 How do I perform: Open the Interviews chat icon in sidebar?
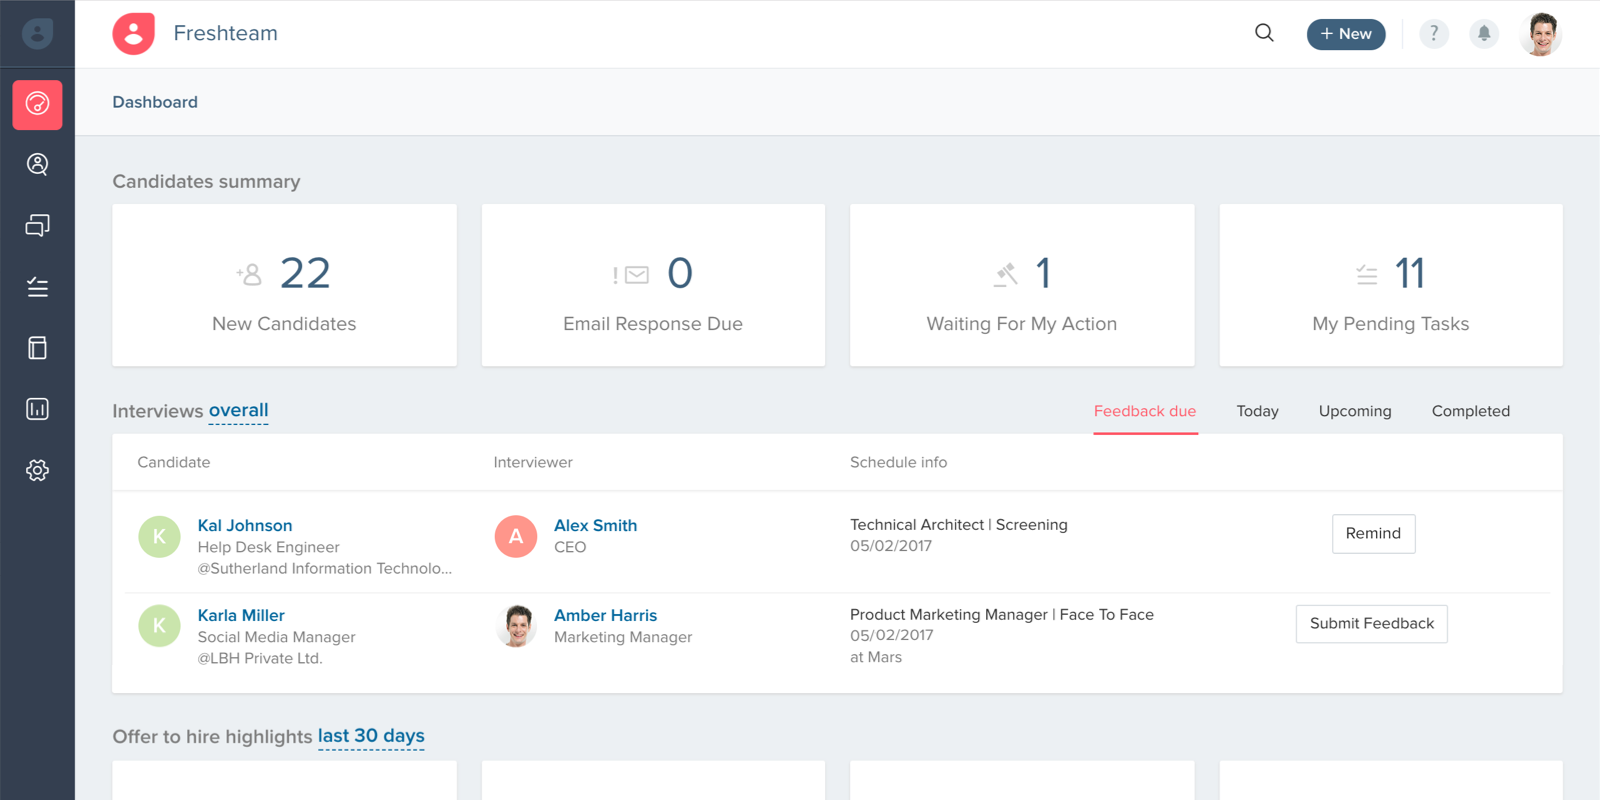click(x=37, y=226)
